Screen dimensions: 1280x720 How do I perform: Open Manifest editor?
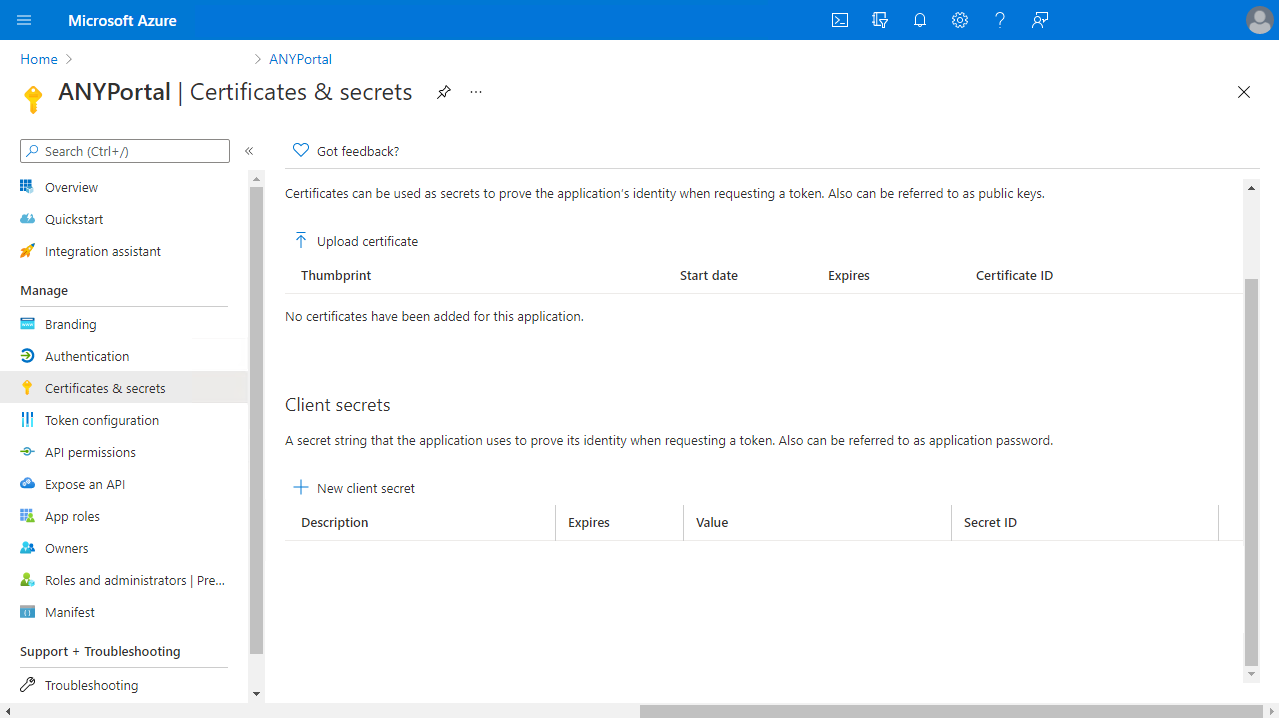pyautogui.click(x=70, y=612)
